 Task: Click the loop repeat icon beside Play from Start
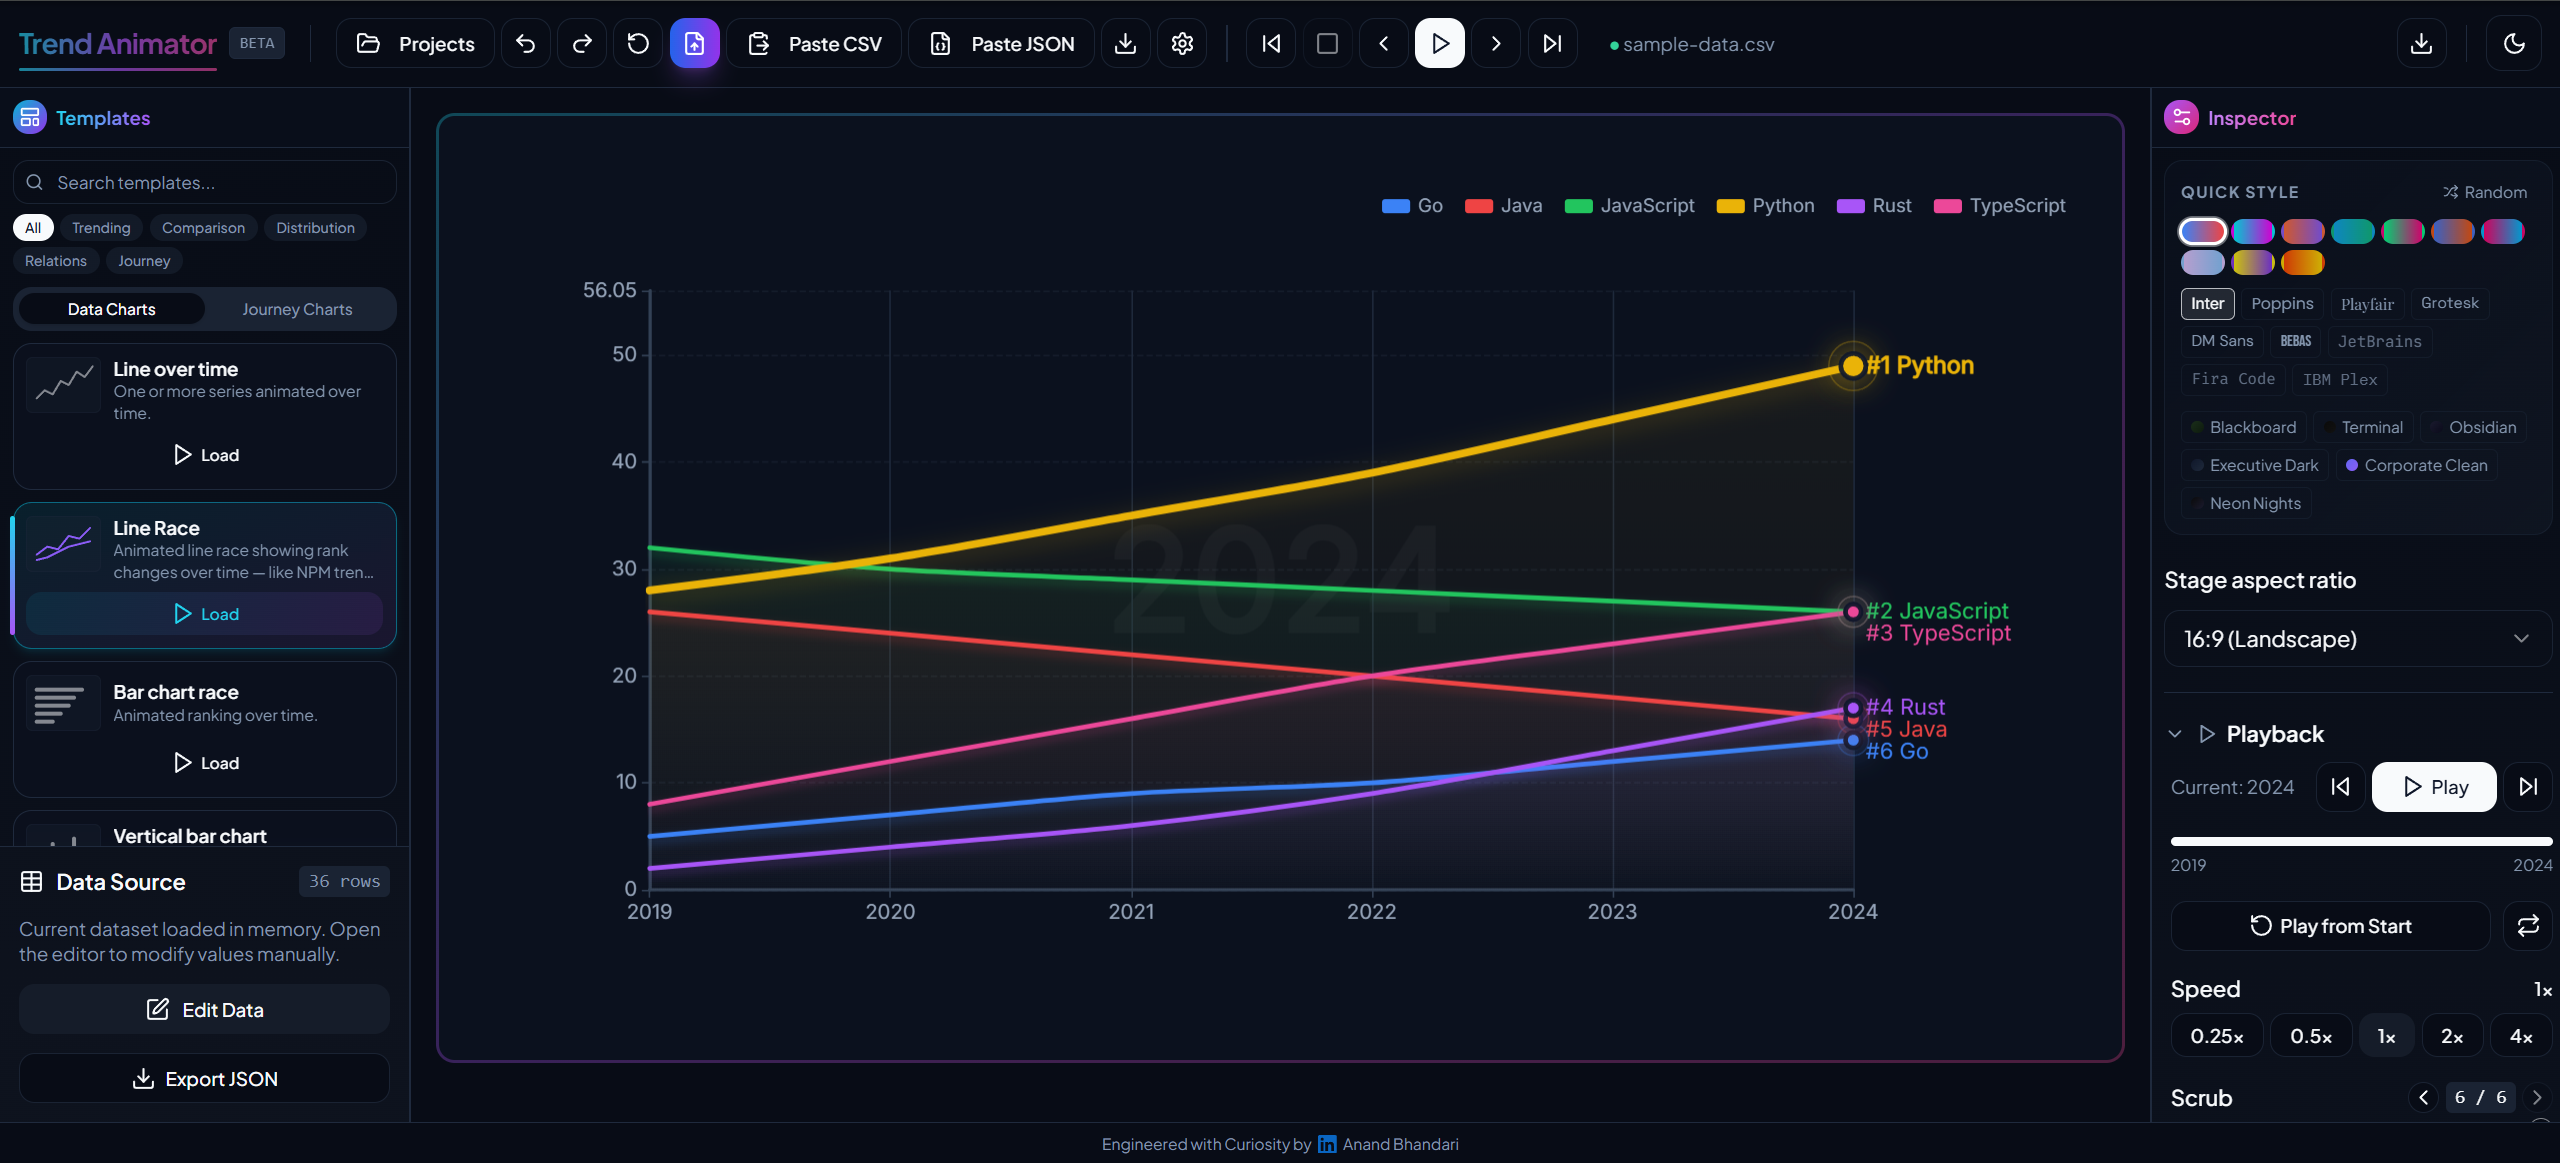[2528, 926]
